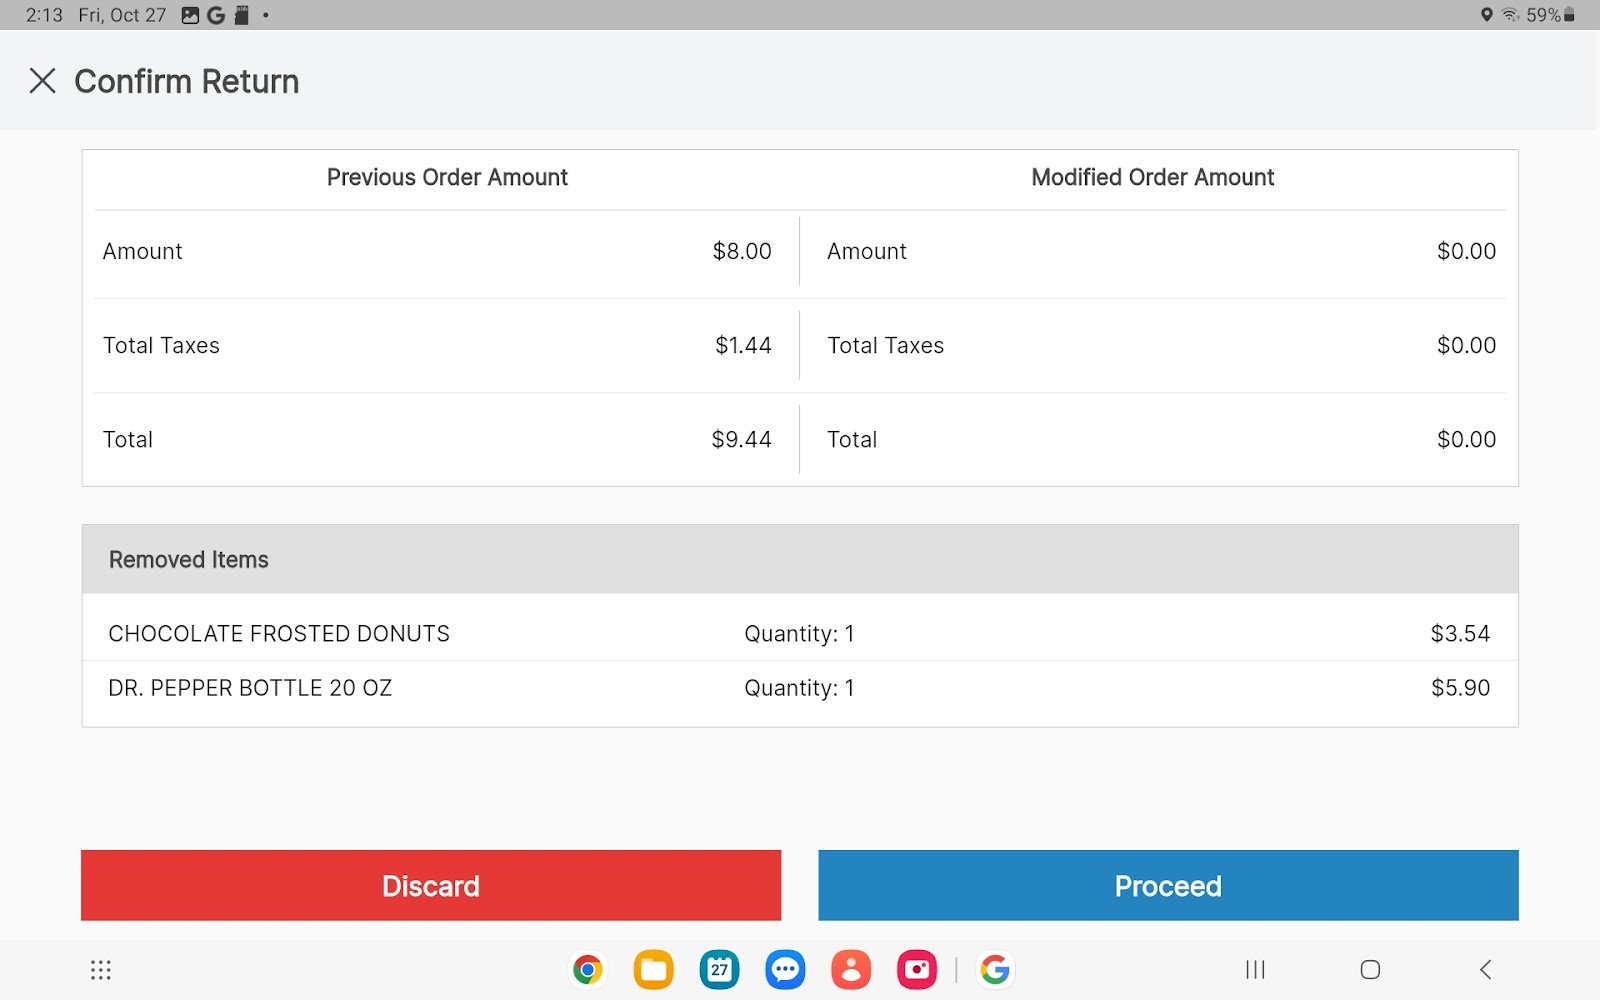Open the blue Messages app

(785, 969)
